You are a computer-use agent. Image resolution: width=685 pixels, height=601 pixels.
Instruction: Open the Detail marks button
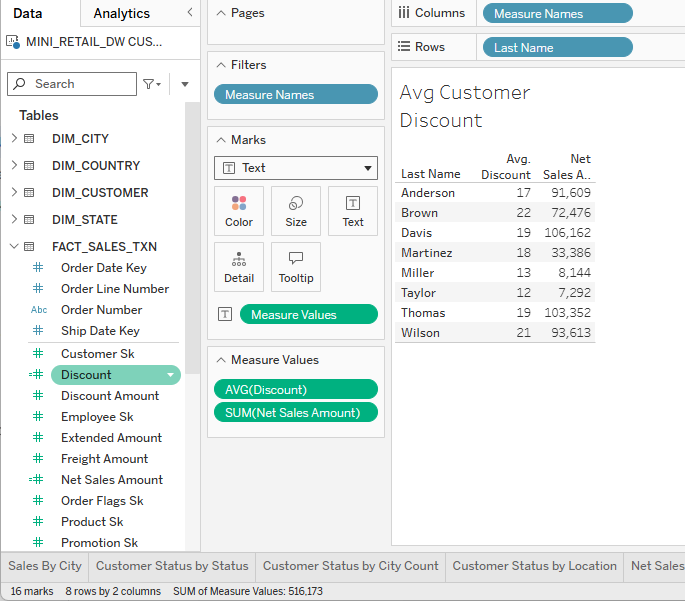239,267
